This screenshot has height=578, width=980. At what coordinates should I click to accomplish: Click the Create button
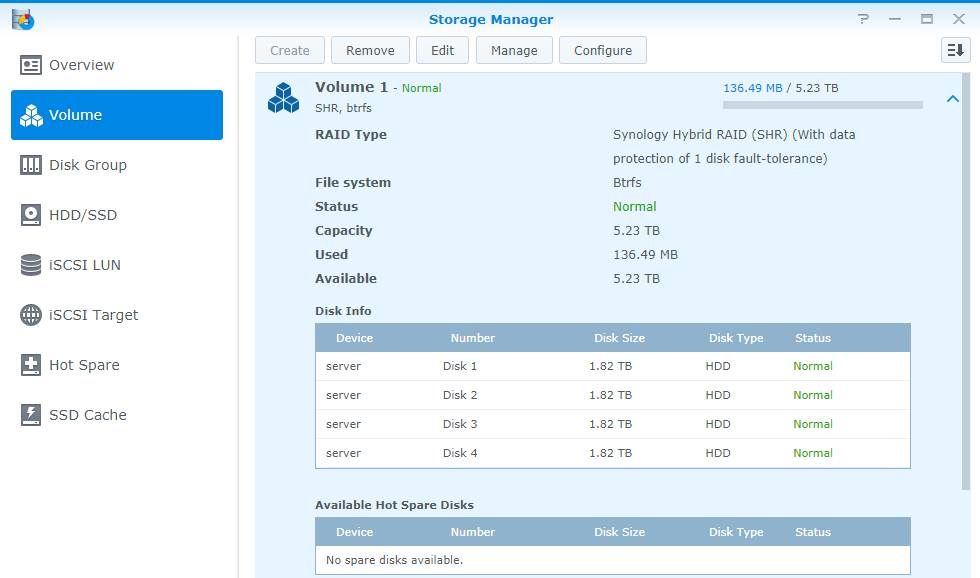click(290, 50)
